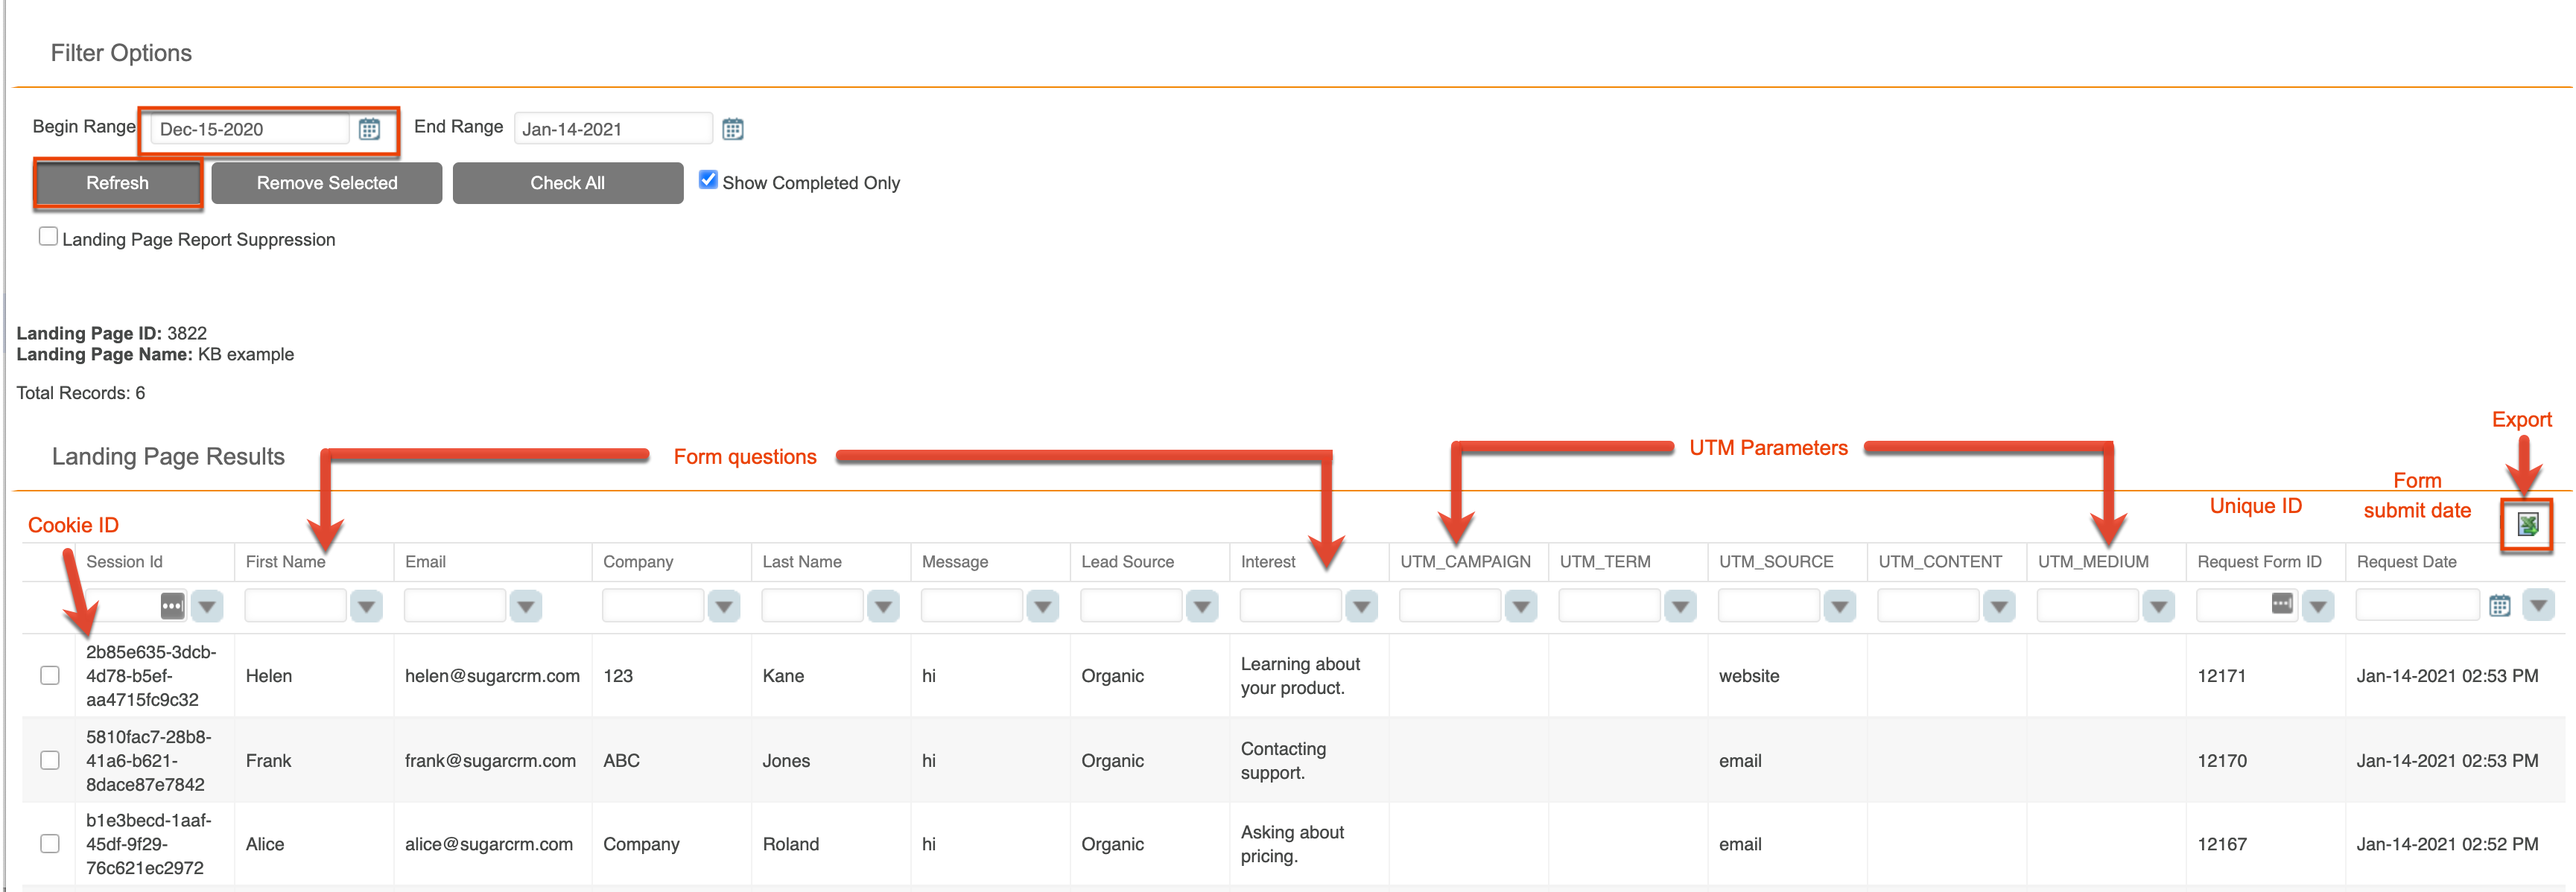Viewport: 2576px width, 892px height.
Task: Enable Landing Page Report Suppression checkbox
Action: coord(48,237)
